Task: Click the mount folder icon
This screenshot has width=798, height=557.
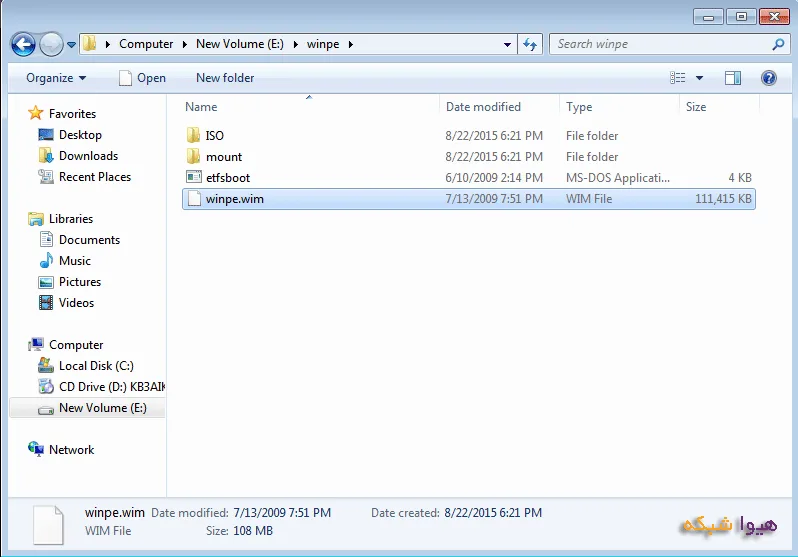Action: [x=193, y=156]
